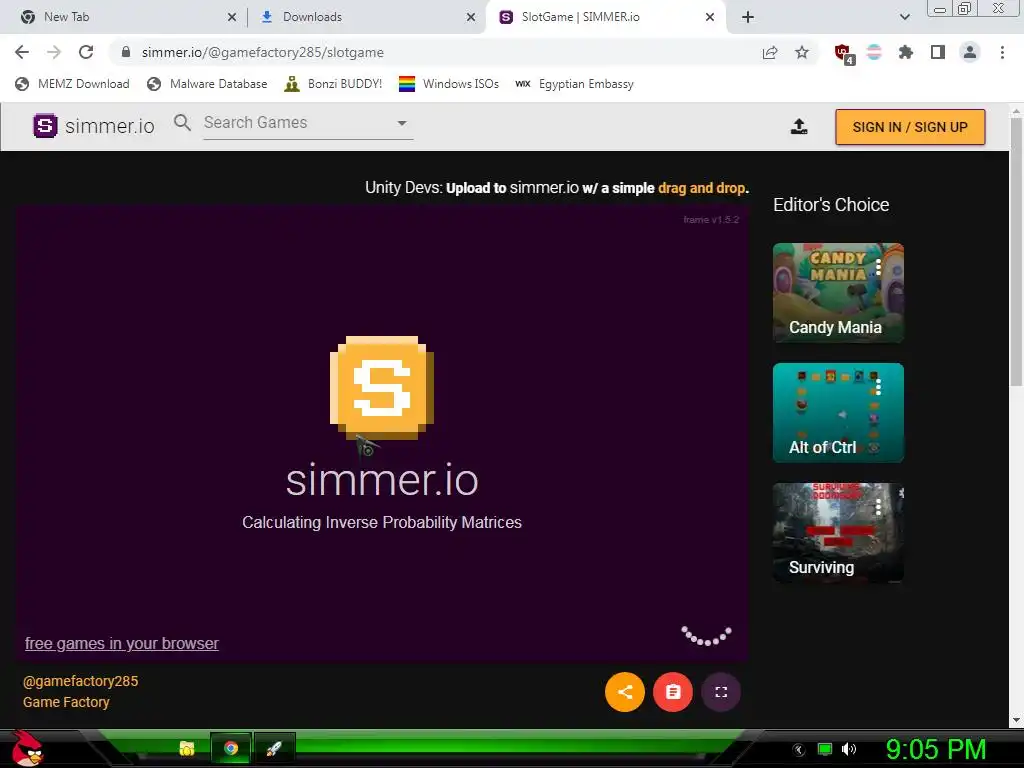Click the simmer.io header wordmark
This screenshot has width=1024, height=768.
pos(110,125)
